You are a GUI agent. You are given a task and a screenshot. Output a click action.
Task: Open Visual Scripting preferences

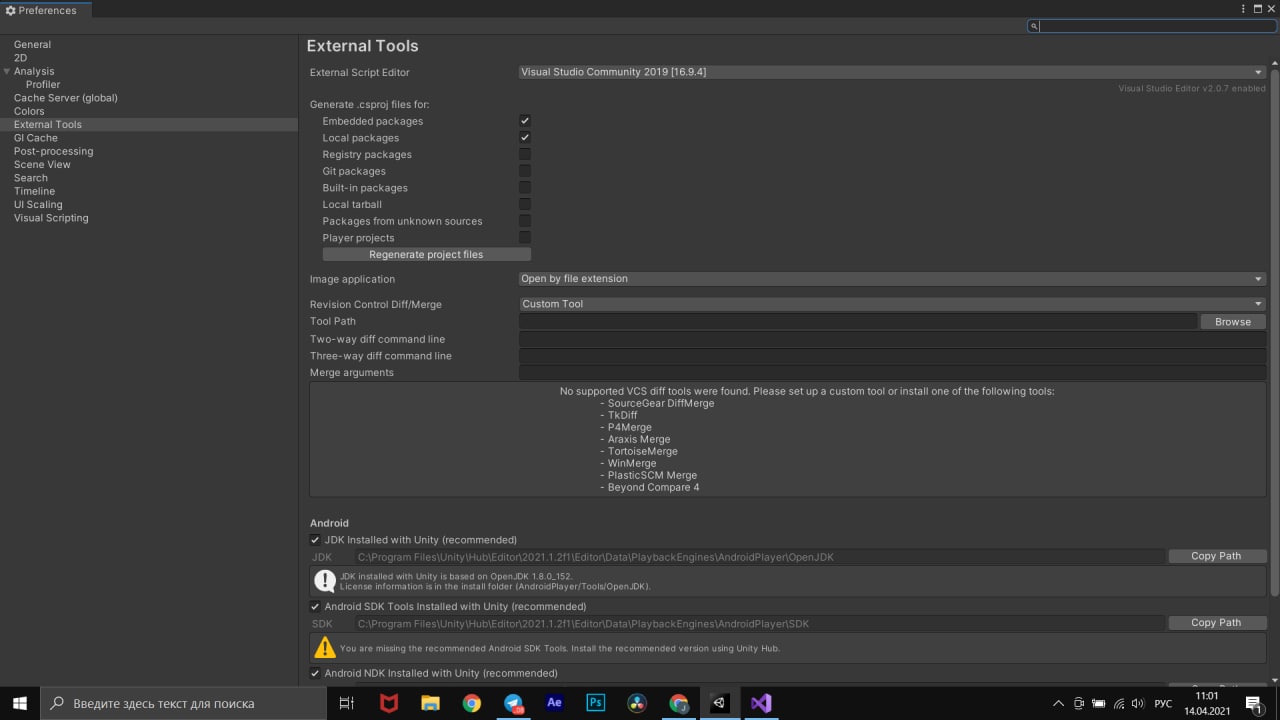[x=51, y=218]
